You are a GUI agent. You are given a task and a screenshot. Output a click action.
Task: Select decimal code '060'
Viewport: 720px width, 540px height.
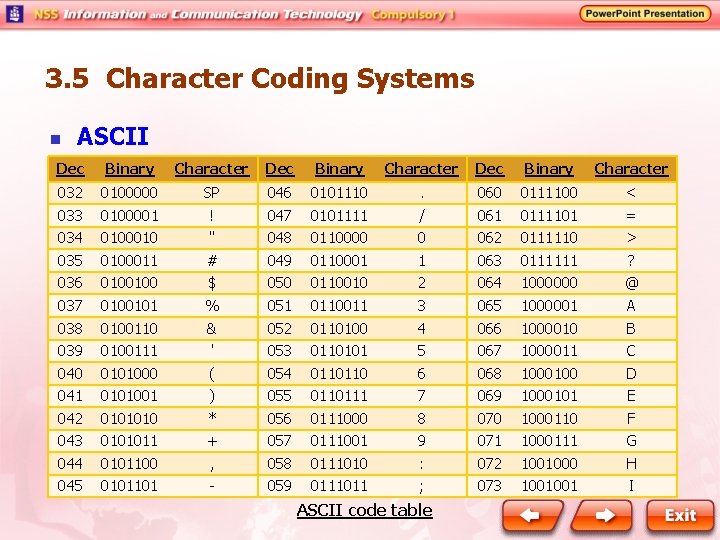pyautogui.click(x=489, y=193)
